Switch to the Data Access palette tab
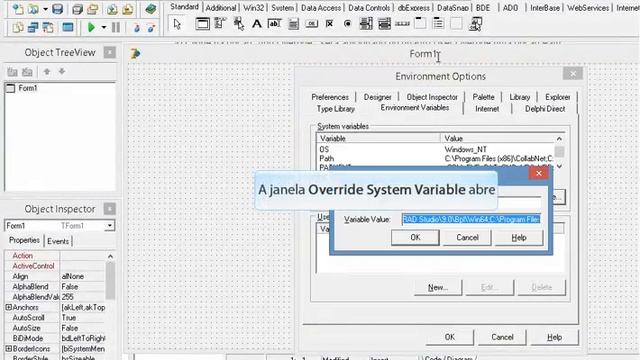Image resolution: width=640 pixels, height=360 pixels. 321,8
